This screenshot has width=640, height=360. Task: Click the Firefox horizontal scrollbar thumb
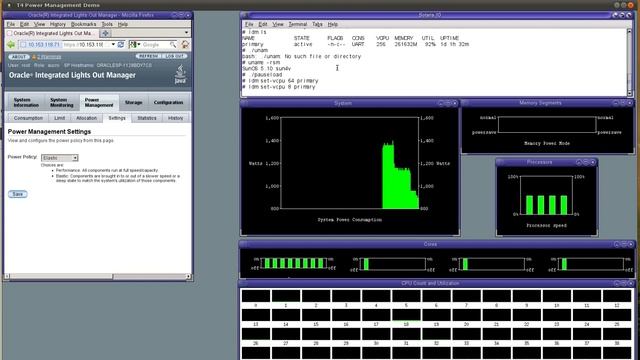coord(61,277)
